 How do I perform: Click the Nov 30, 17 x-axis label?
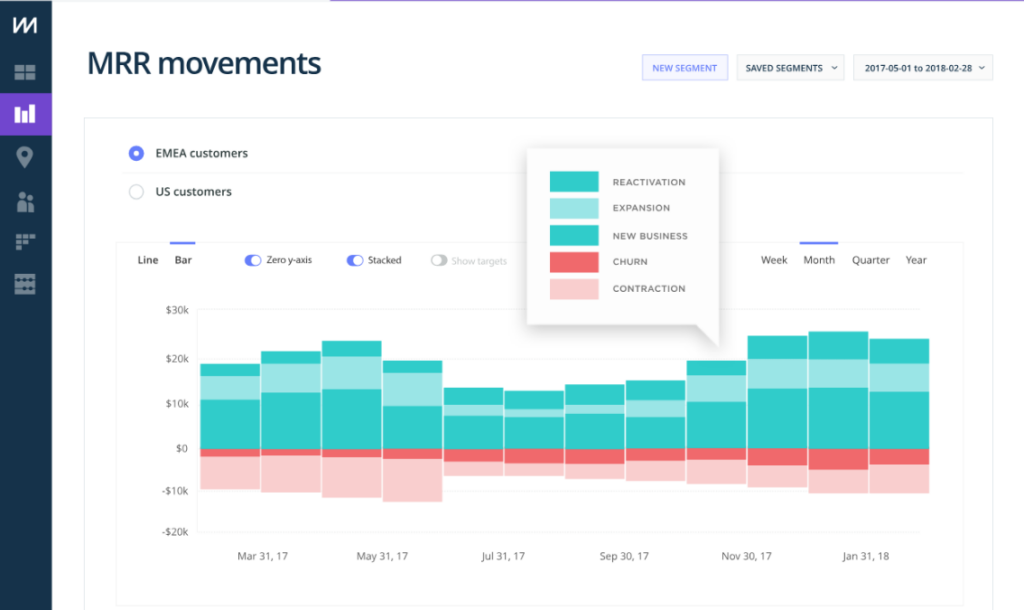click(x=746, y=556)
